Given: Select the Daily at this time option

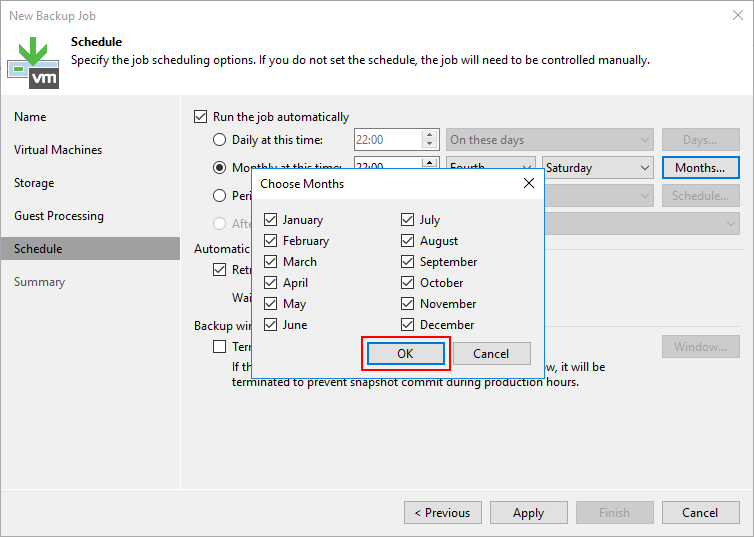Looking at the screenshot, I should tap(221, 140).
